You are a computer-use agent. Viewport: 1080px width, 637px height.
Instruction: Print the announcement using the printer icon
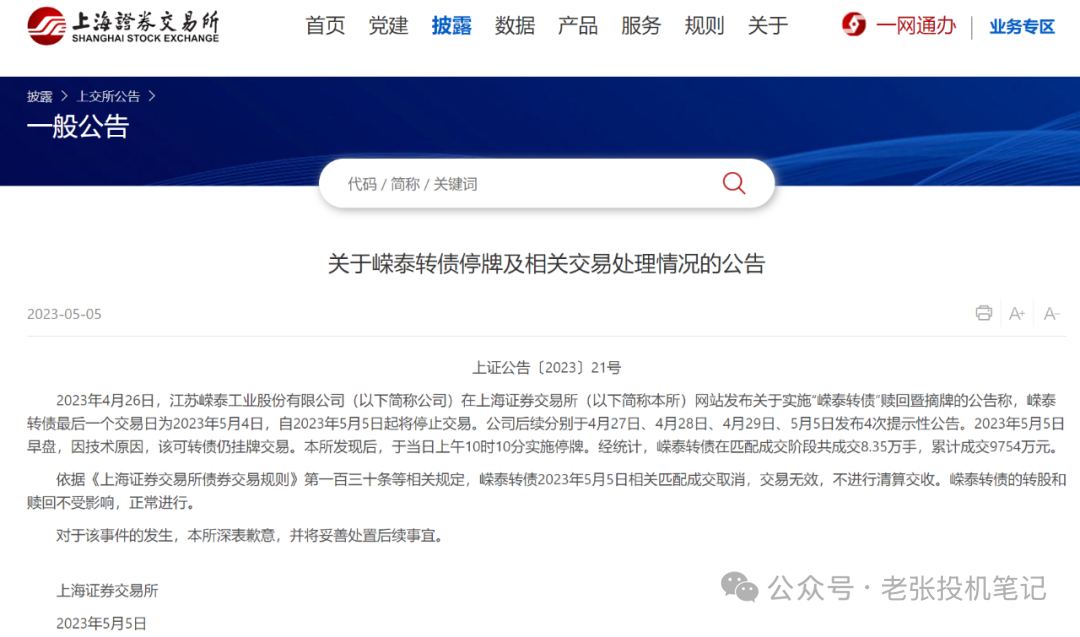click(x=984, y=313)
